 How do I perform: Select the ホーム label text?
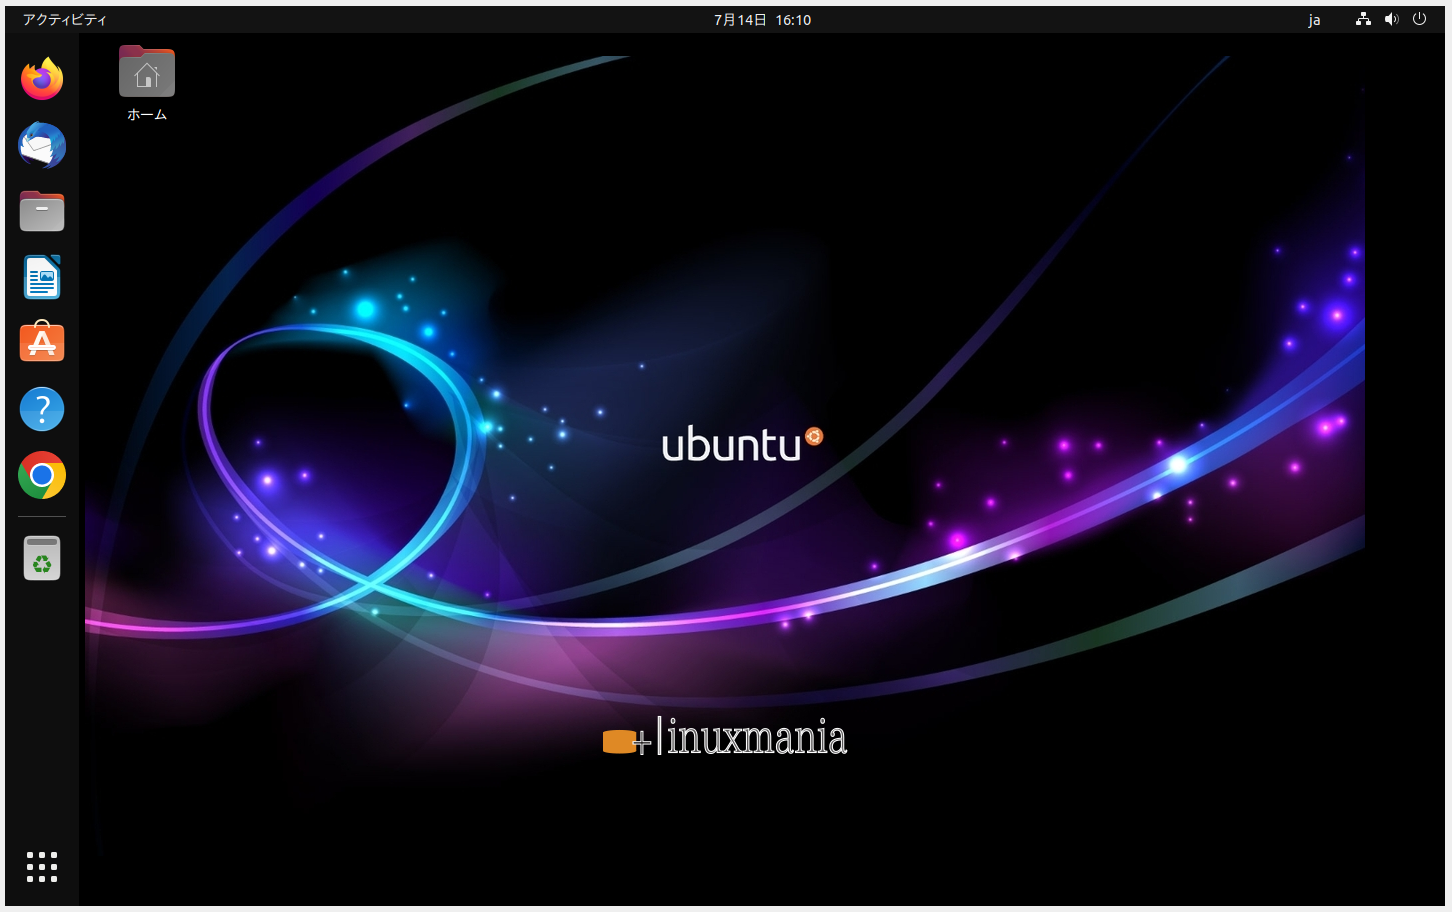click(x=147, y=115)
